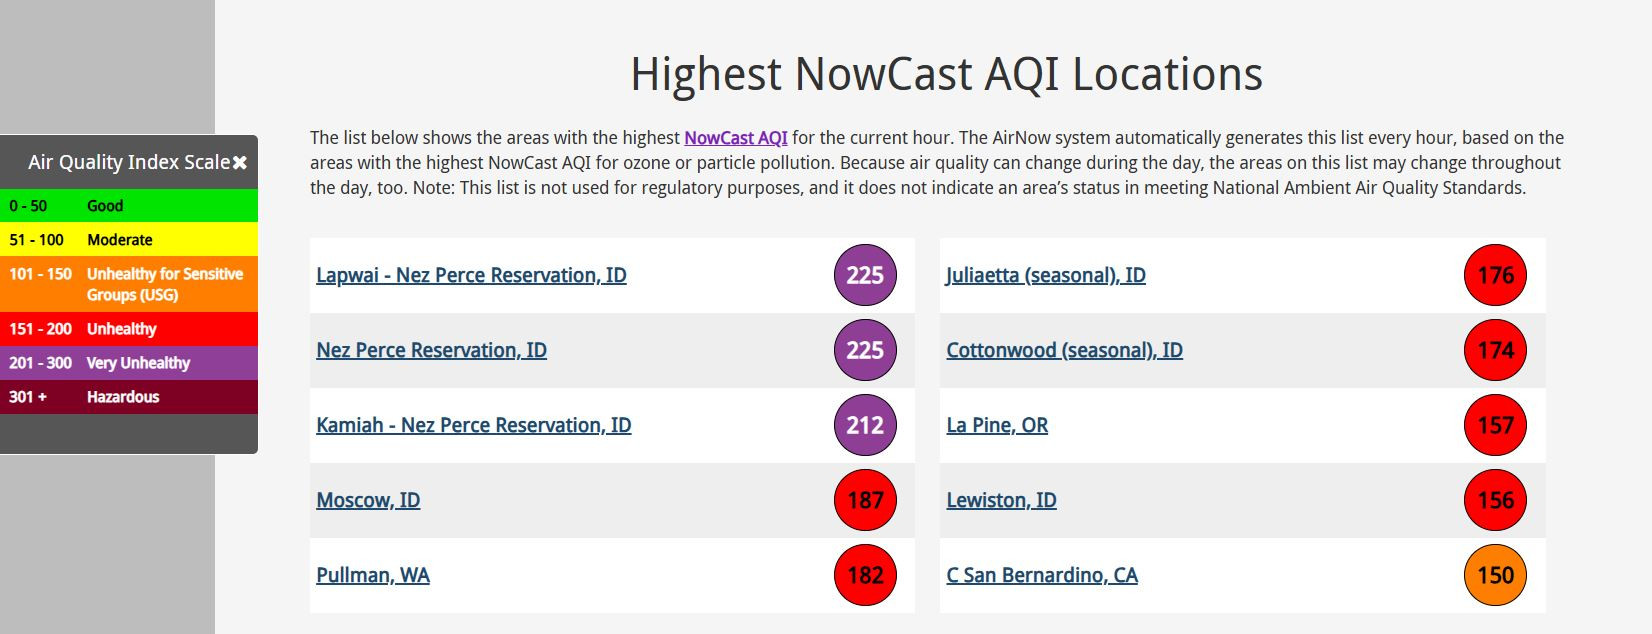Click the purple 225 AQI circle for Lapwai
This screenshot has width=1652, height=634.
tap(865, 275)
